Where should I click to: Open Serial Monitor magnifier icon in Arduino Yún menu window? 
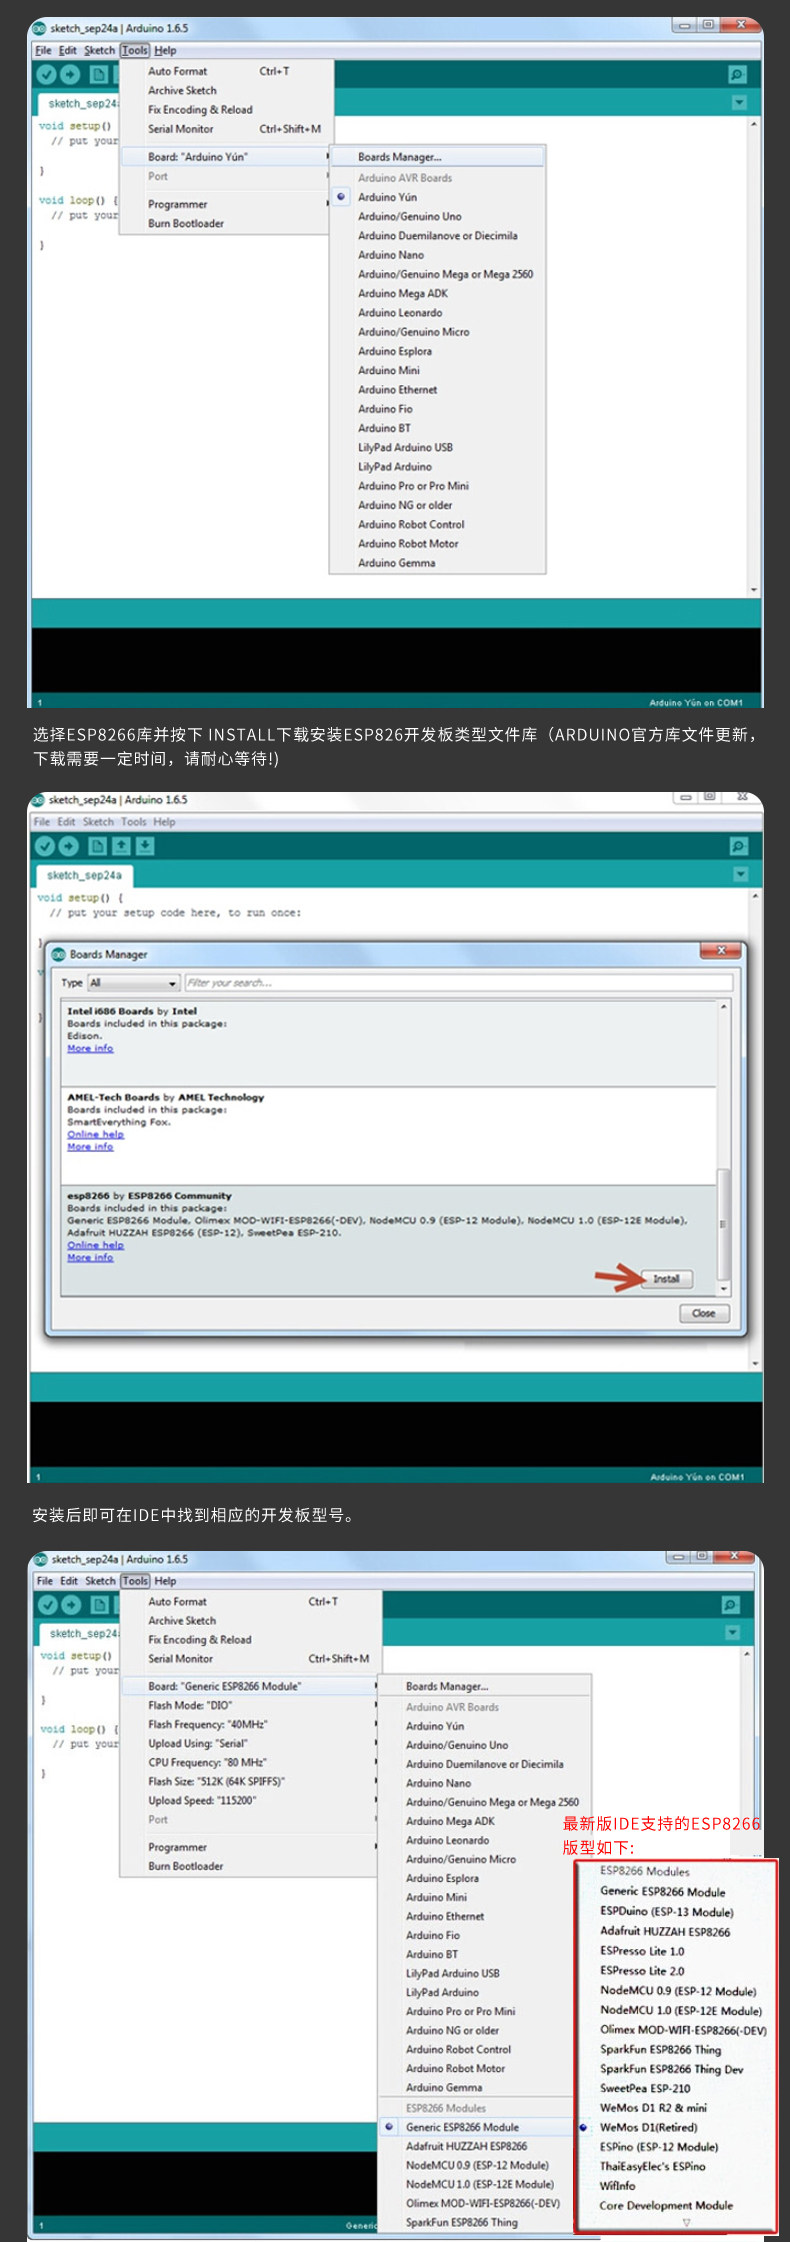pyautogui.click(x=737, y=74)
